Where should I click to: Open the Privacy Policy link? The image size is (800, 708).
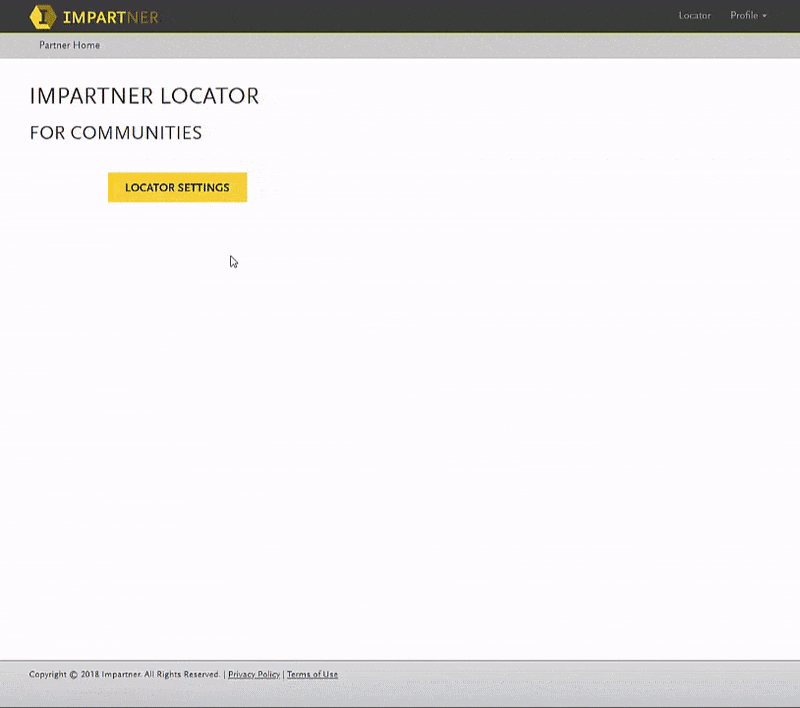254,674
